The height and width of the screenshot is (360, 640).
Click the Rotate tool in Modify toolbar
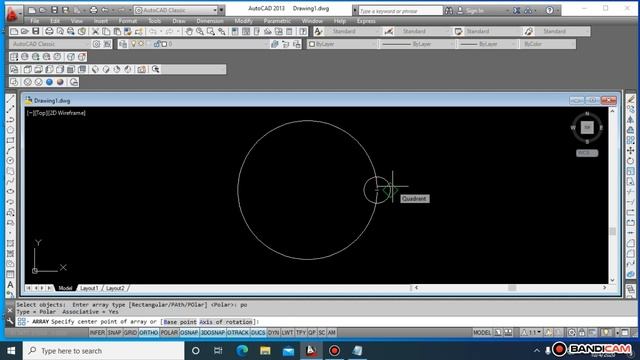point(631,161)
